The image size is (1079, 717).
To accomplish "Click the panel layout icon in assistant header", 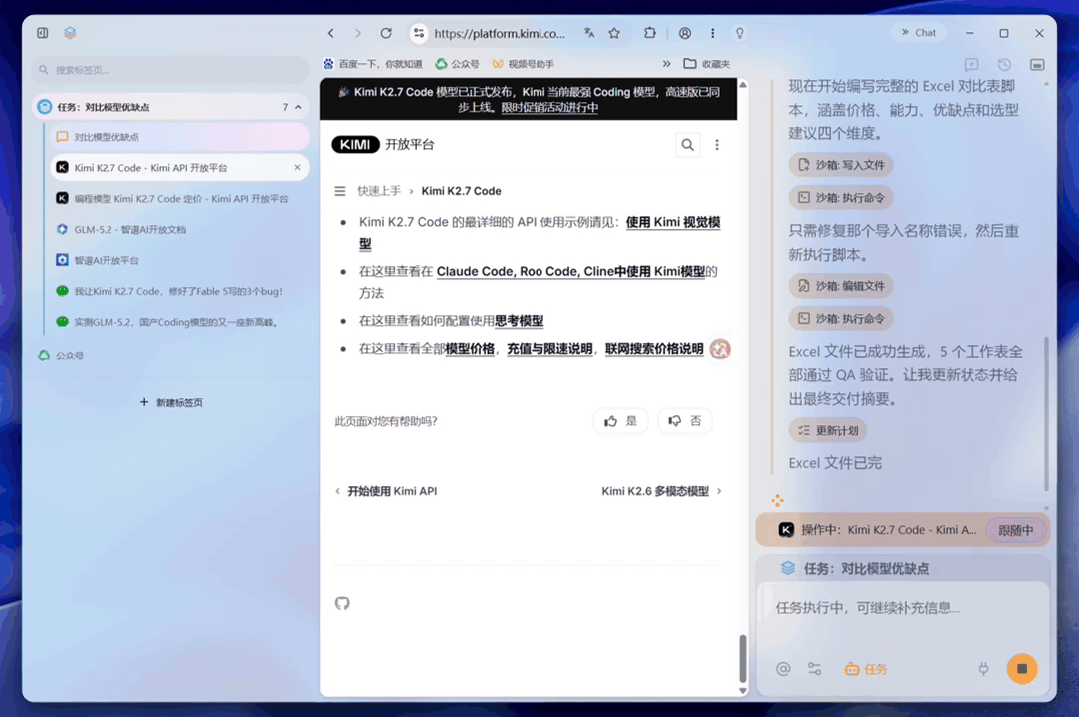I will [1037, 65].
